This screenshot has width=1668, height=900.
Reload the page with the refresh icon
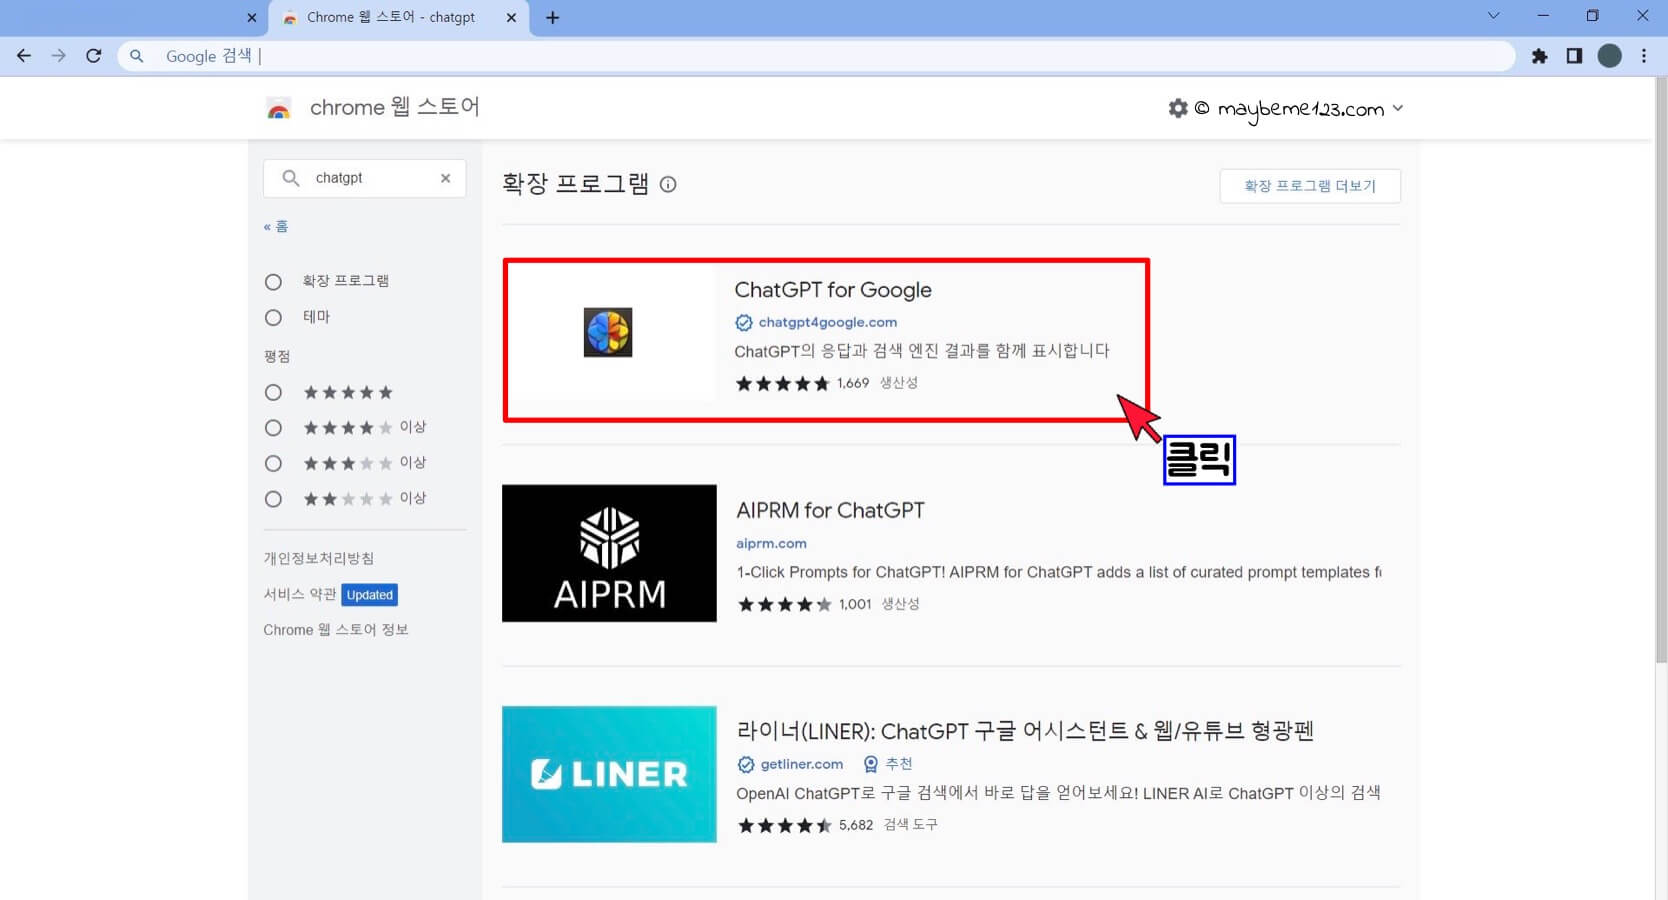94,56
